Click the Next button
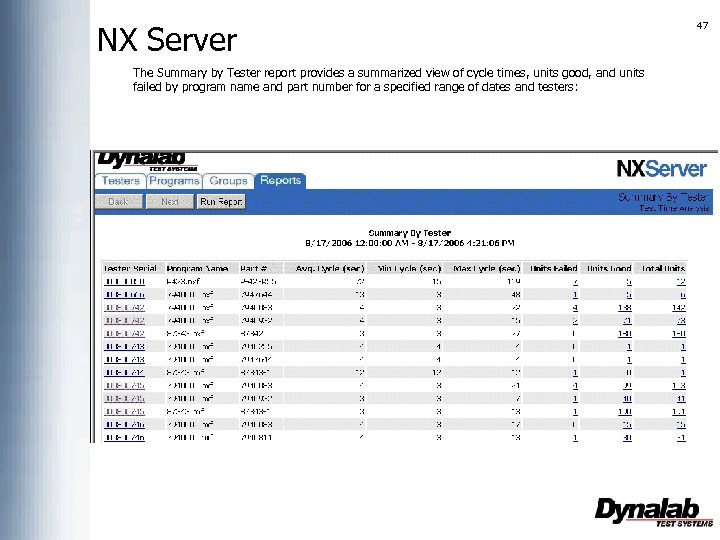This screenshot has height=540, width=720. (169, 202)
